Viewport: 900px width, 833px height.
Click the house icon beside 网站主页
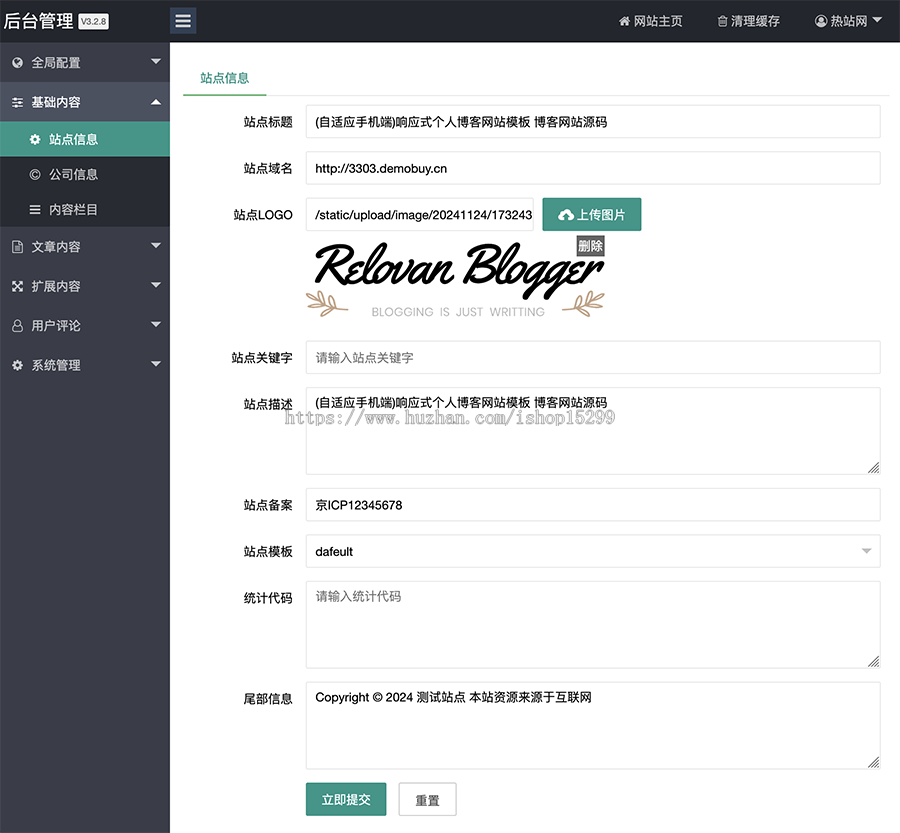pyautogui.click(x=624, y=21)
